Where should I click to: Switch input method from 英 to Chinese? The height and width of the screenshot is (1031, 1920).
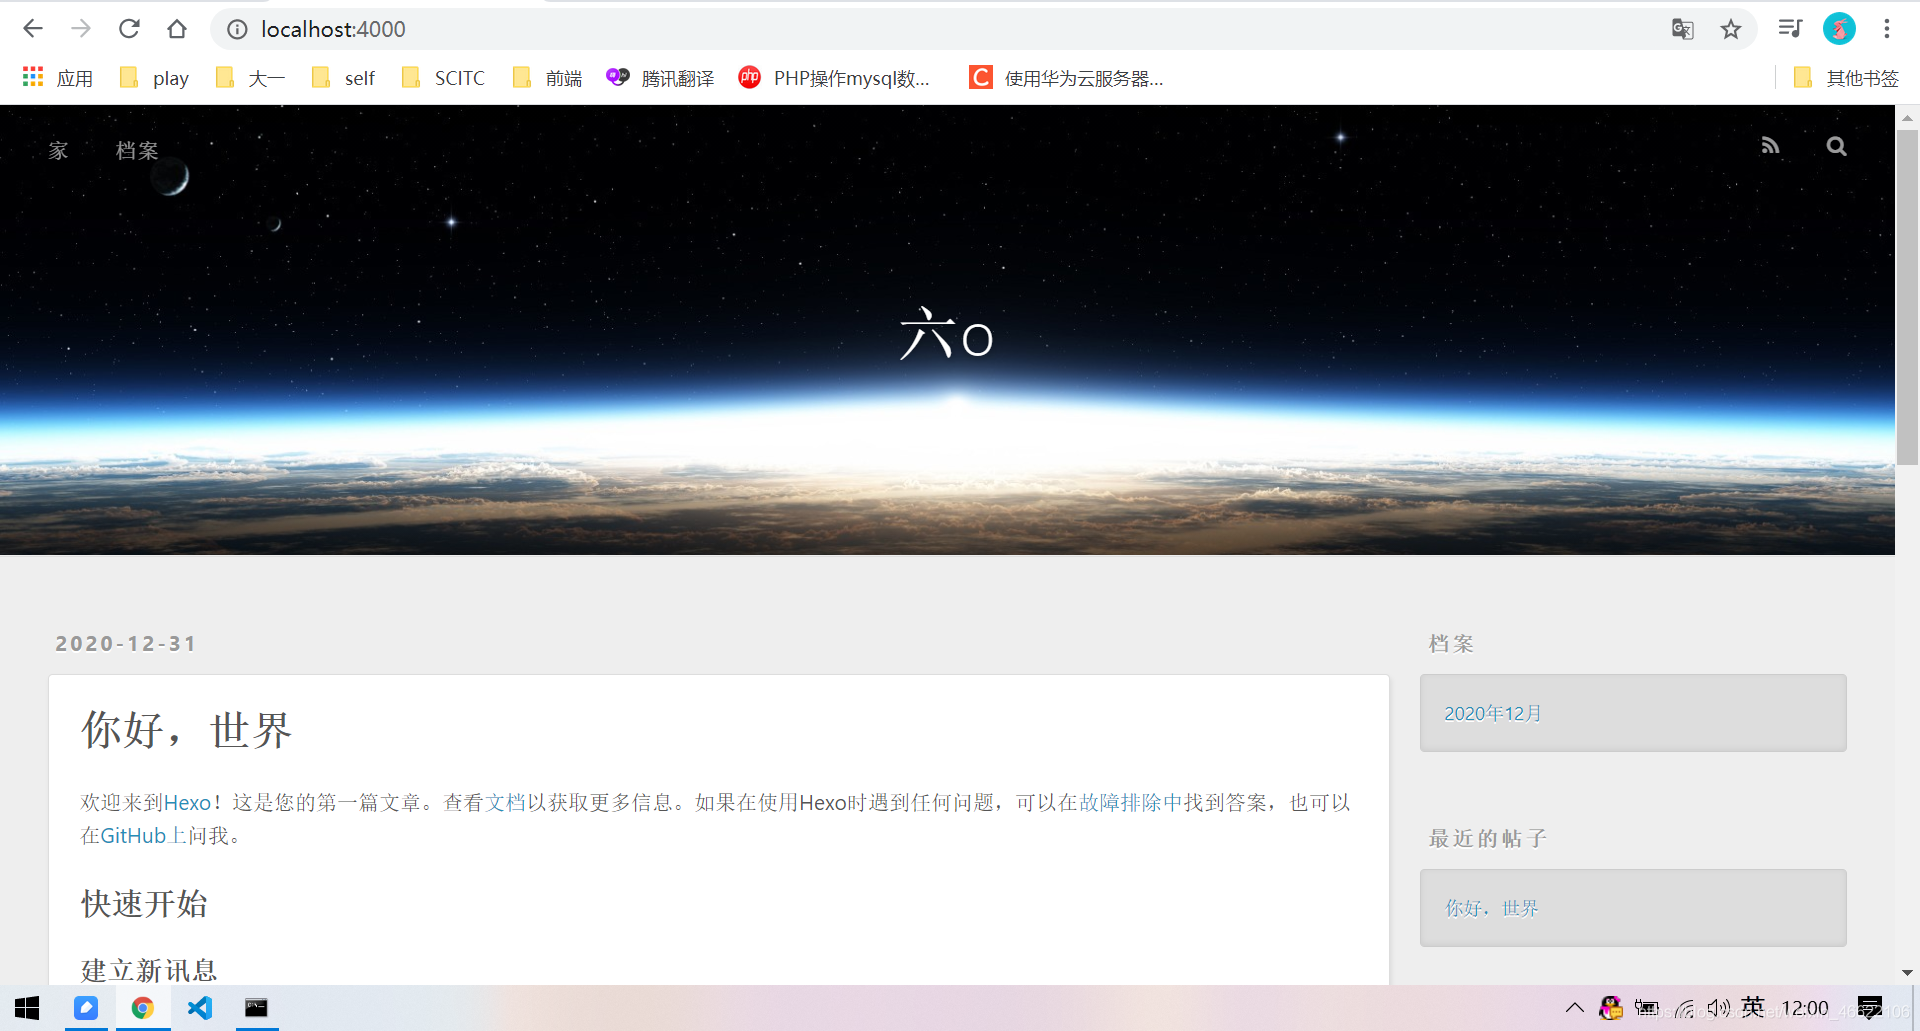click(x=1752, y=1008)
